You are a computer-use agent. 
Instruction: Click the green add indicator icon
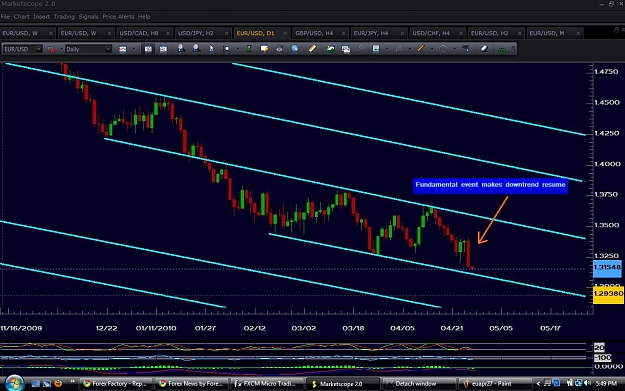(330, 49)
